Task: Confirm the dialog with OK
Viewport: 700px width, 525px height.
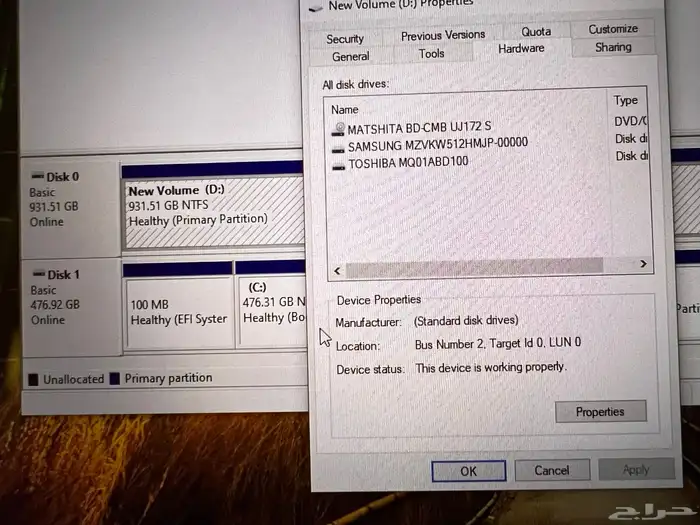Action: pos(468,470)
